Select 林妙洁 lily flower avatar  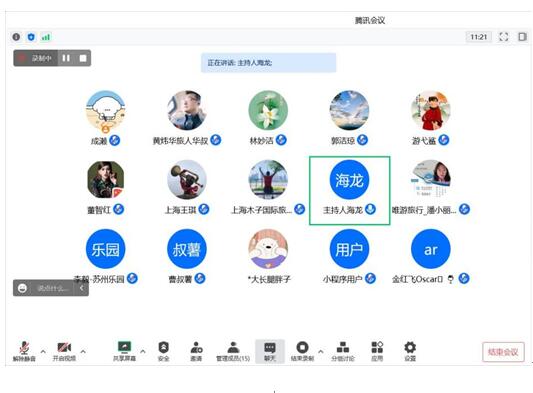coord(268,110)
